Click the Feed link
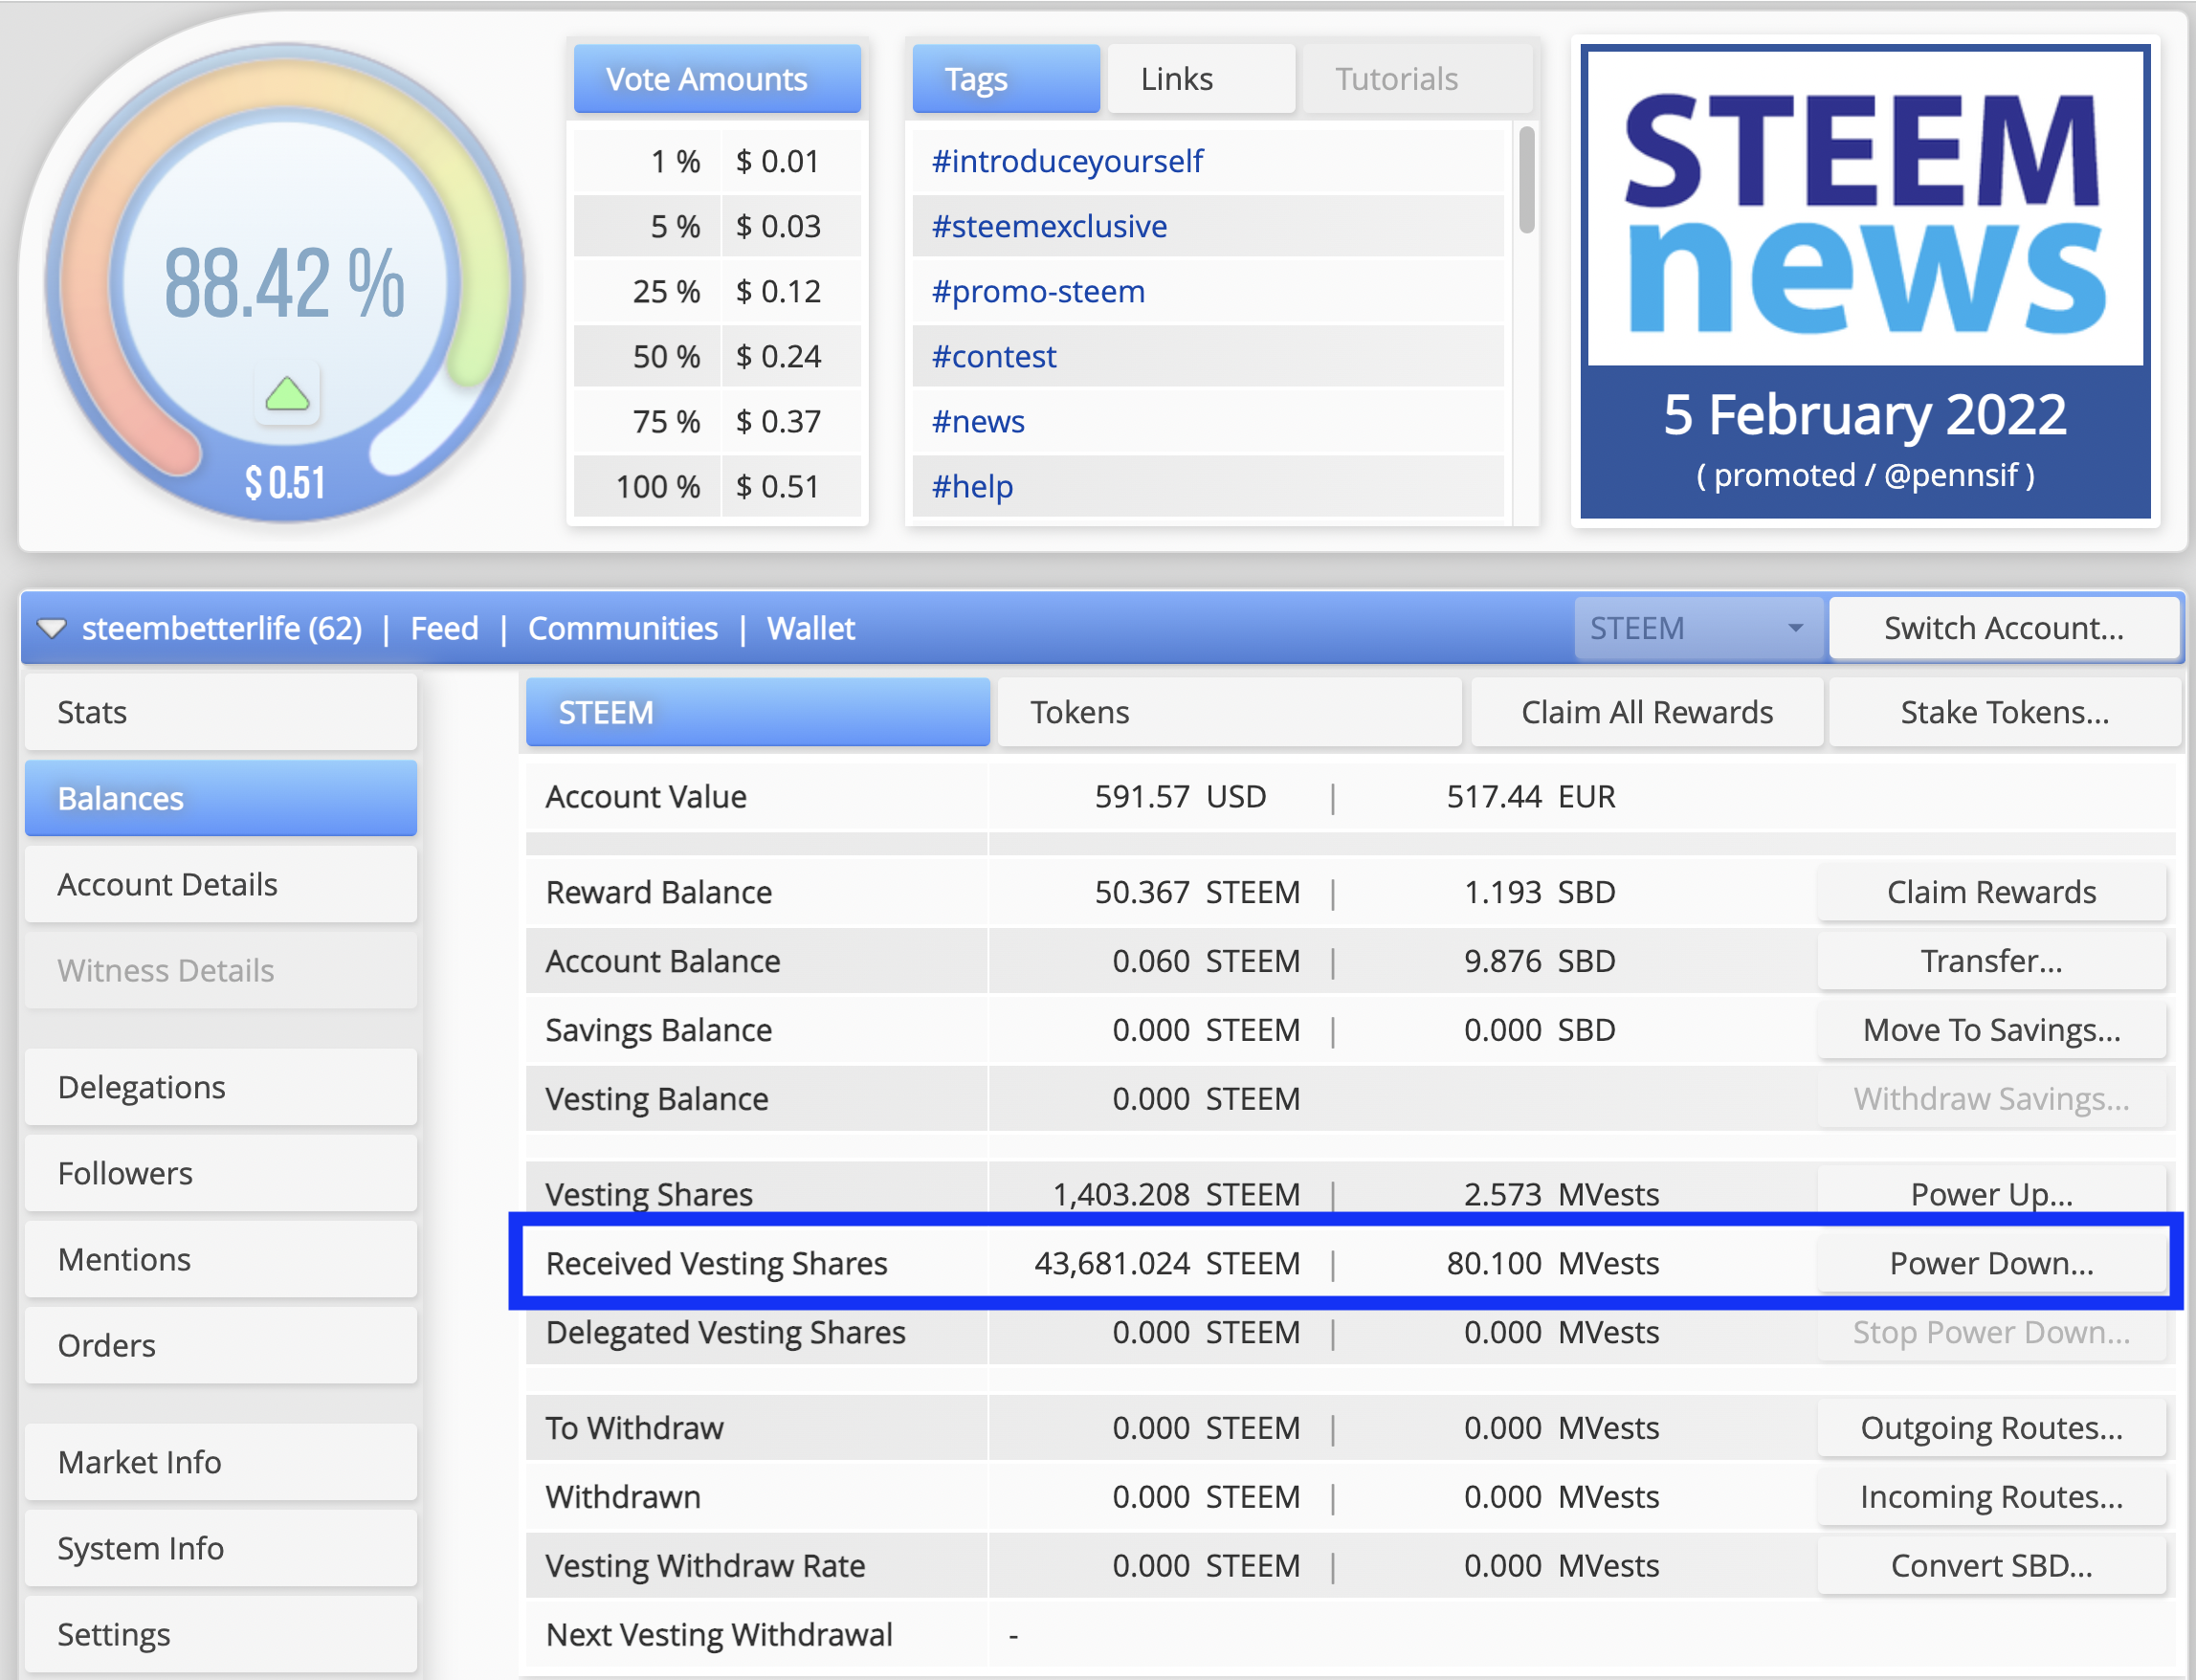2196x1680 pixels. click(x=445, y=628)
